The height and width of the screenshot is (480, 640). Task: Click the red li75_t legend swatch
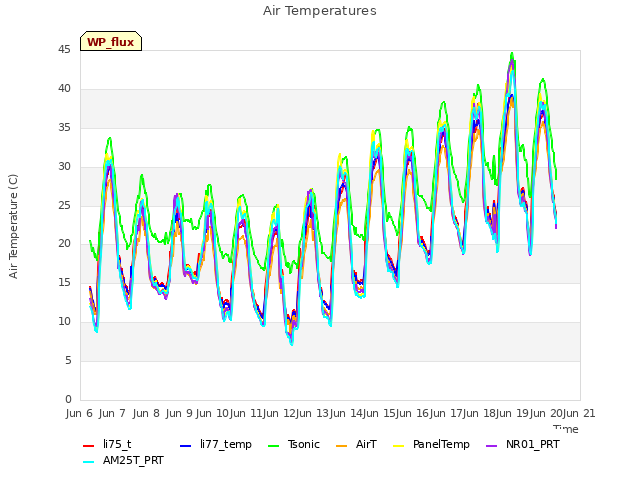click(89, 446)
